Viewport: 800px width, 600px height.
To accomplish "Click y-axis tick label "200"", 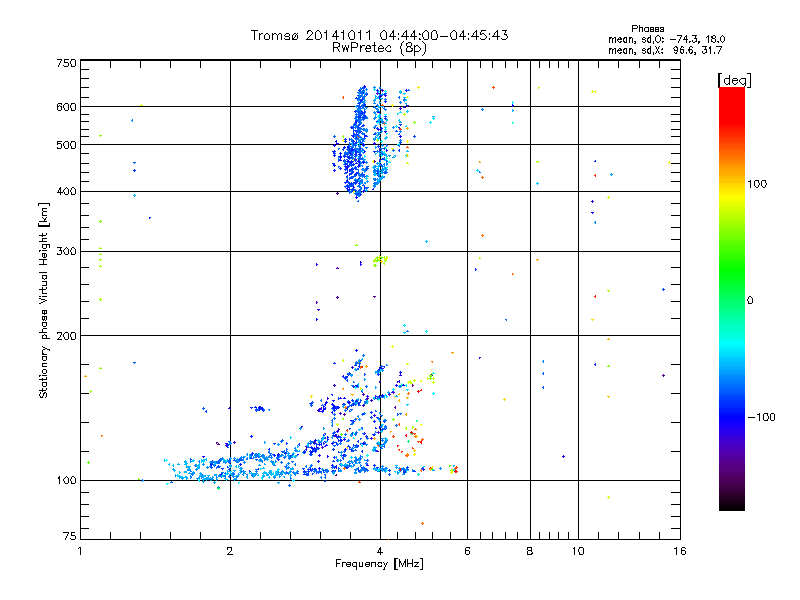I will pos(67,336).
